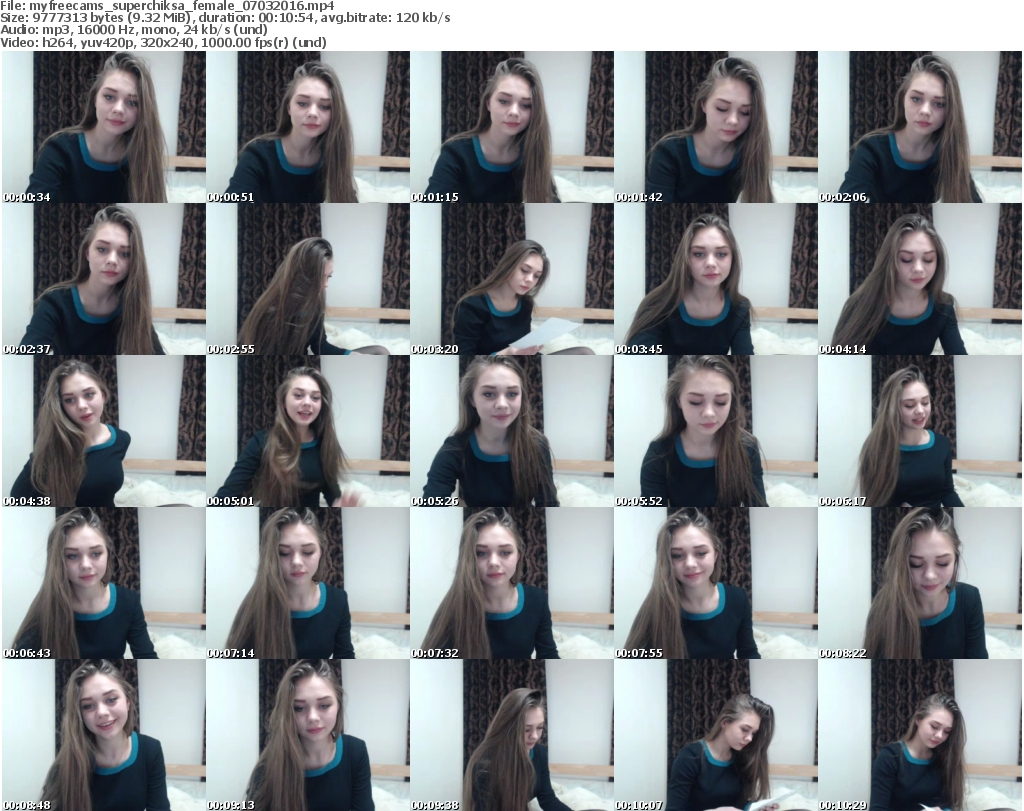The image size is (1024, 811).
Task: Select the thumbnail frame stamped 00:04:14
Action: pos(920,279)
